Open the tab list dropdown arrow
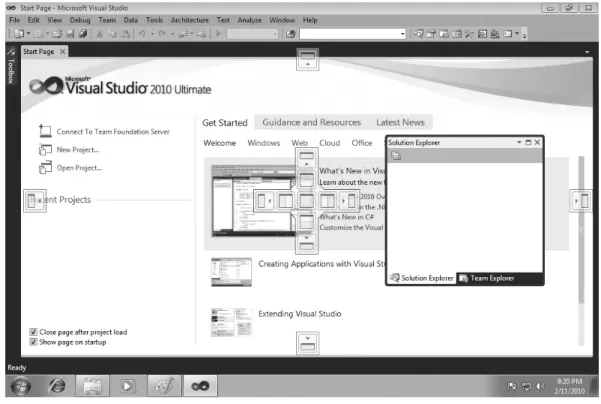Viewport: 601px width, 404px height. coord(587,52)
